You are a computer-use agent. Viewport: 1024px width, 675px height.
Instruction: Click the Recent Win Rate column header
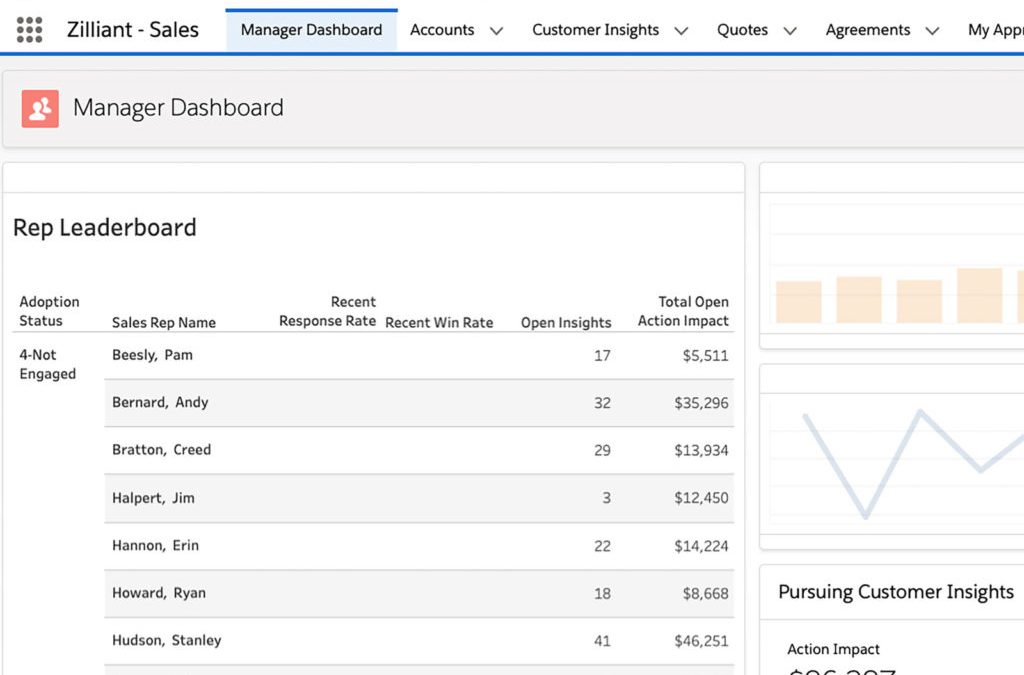tap(439, 322)
